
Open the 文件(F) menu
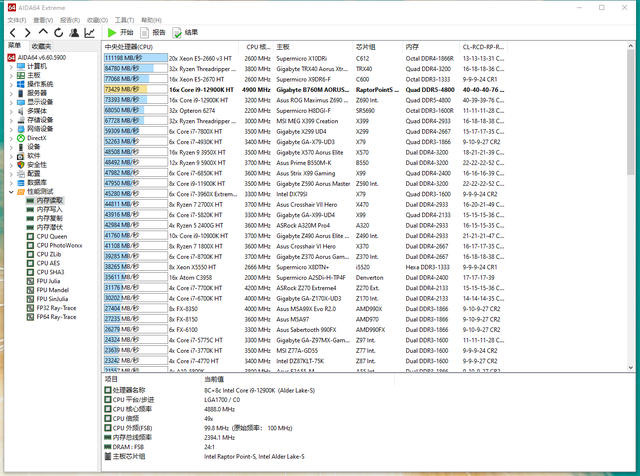(17, 20)
